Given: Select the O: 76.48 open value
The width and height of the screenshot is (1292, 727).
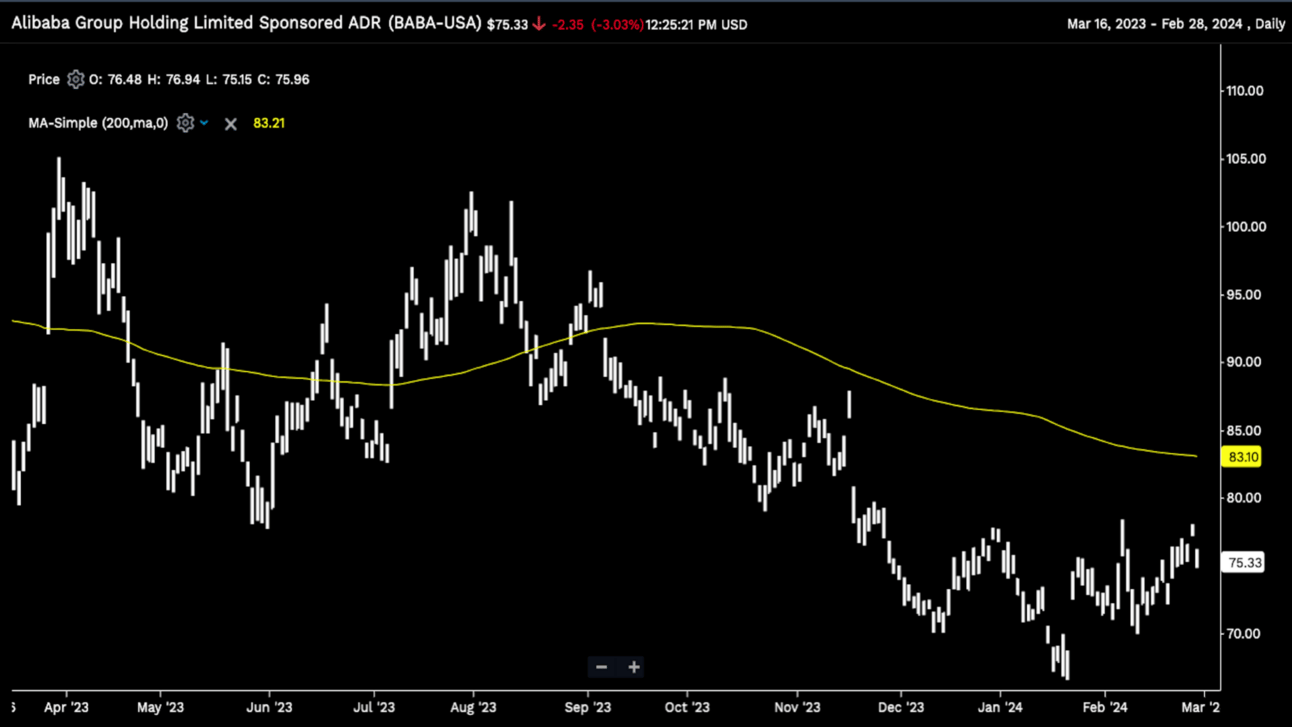Looking at the screenshot, I should pos(116,79).
